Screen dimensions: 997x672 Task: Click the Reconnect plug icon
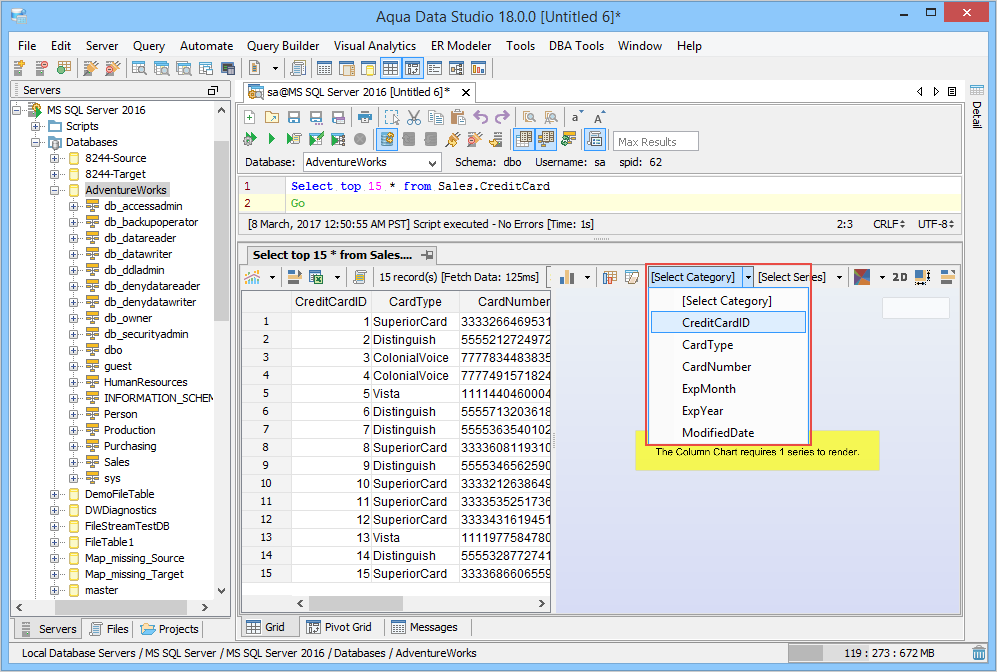[x=453, y=139]
